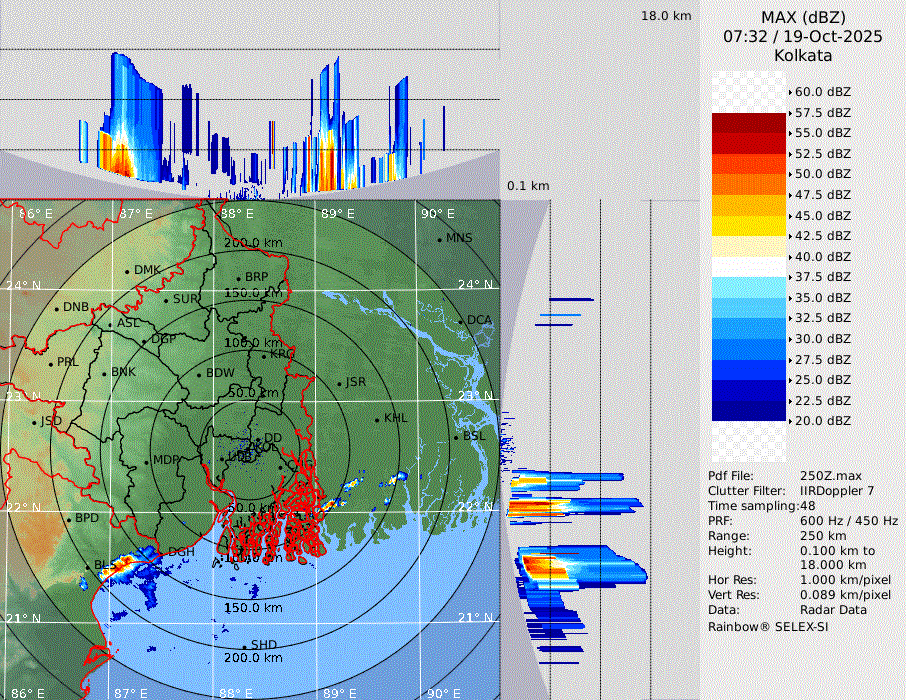
Task: Click the BPD station marker
Action: pos(68,520)
